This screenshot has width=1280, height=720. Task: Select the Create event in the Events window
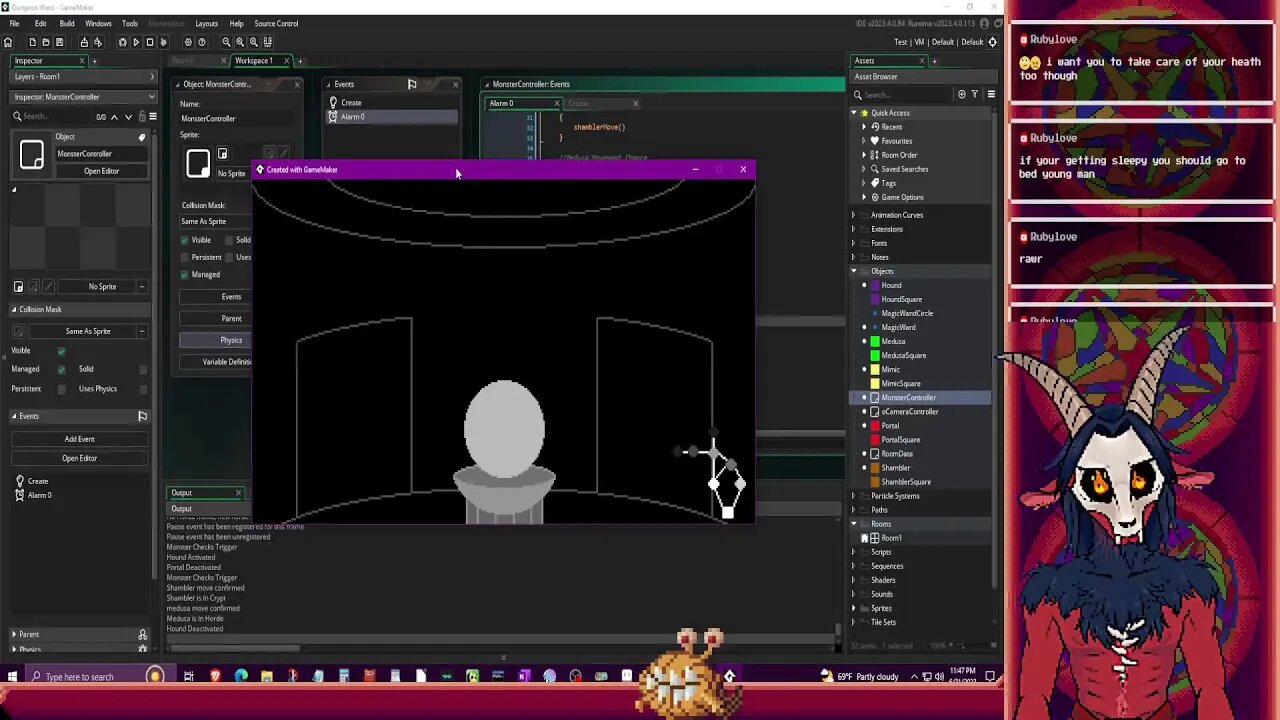(x=392, y=103)
